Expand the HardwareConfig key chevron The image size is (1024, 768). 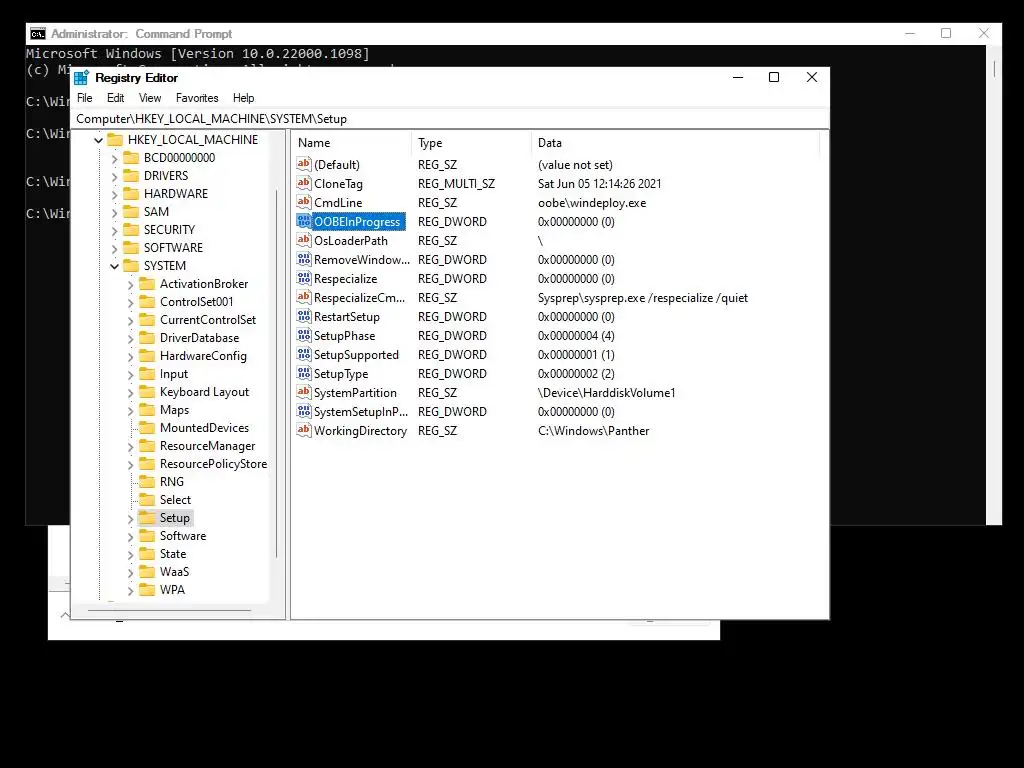(x=131, y=357)
